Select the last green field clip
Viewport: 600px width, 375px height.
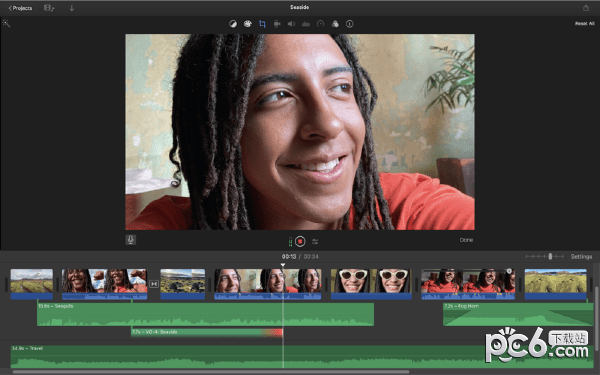click(555, 284)
